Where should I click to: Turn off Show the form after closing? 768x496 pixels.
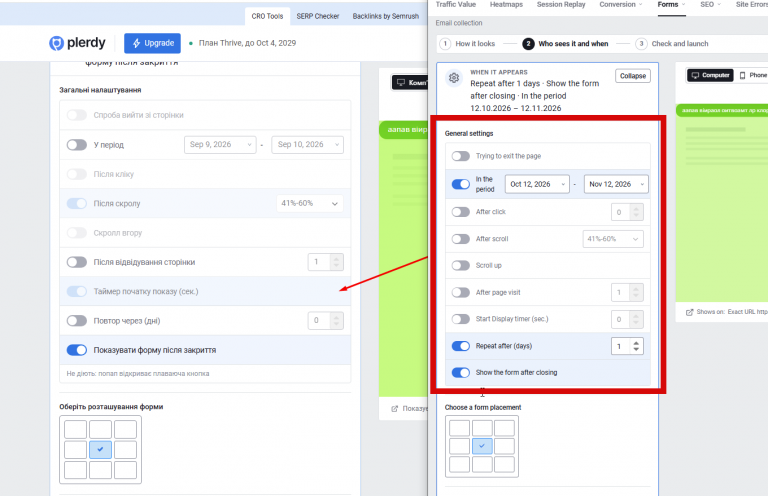click(460, 373)
